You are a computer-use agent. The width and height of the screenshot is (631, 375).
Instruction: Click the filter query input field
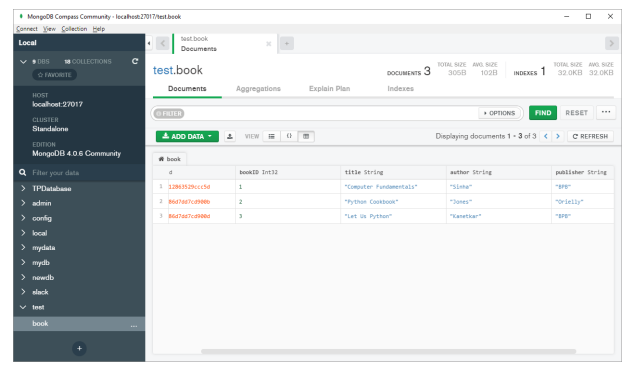330,113
